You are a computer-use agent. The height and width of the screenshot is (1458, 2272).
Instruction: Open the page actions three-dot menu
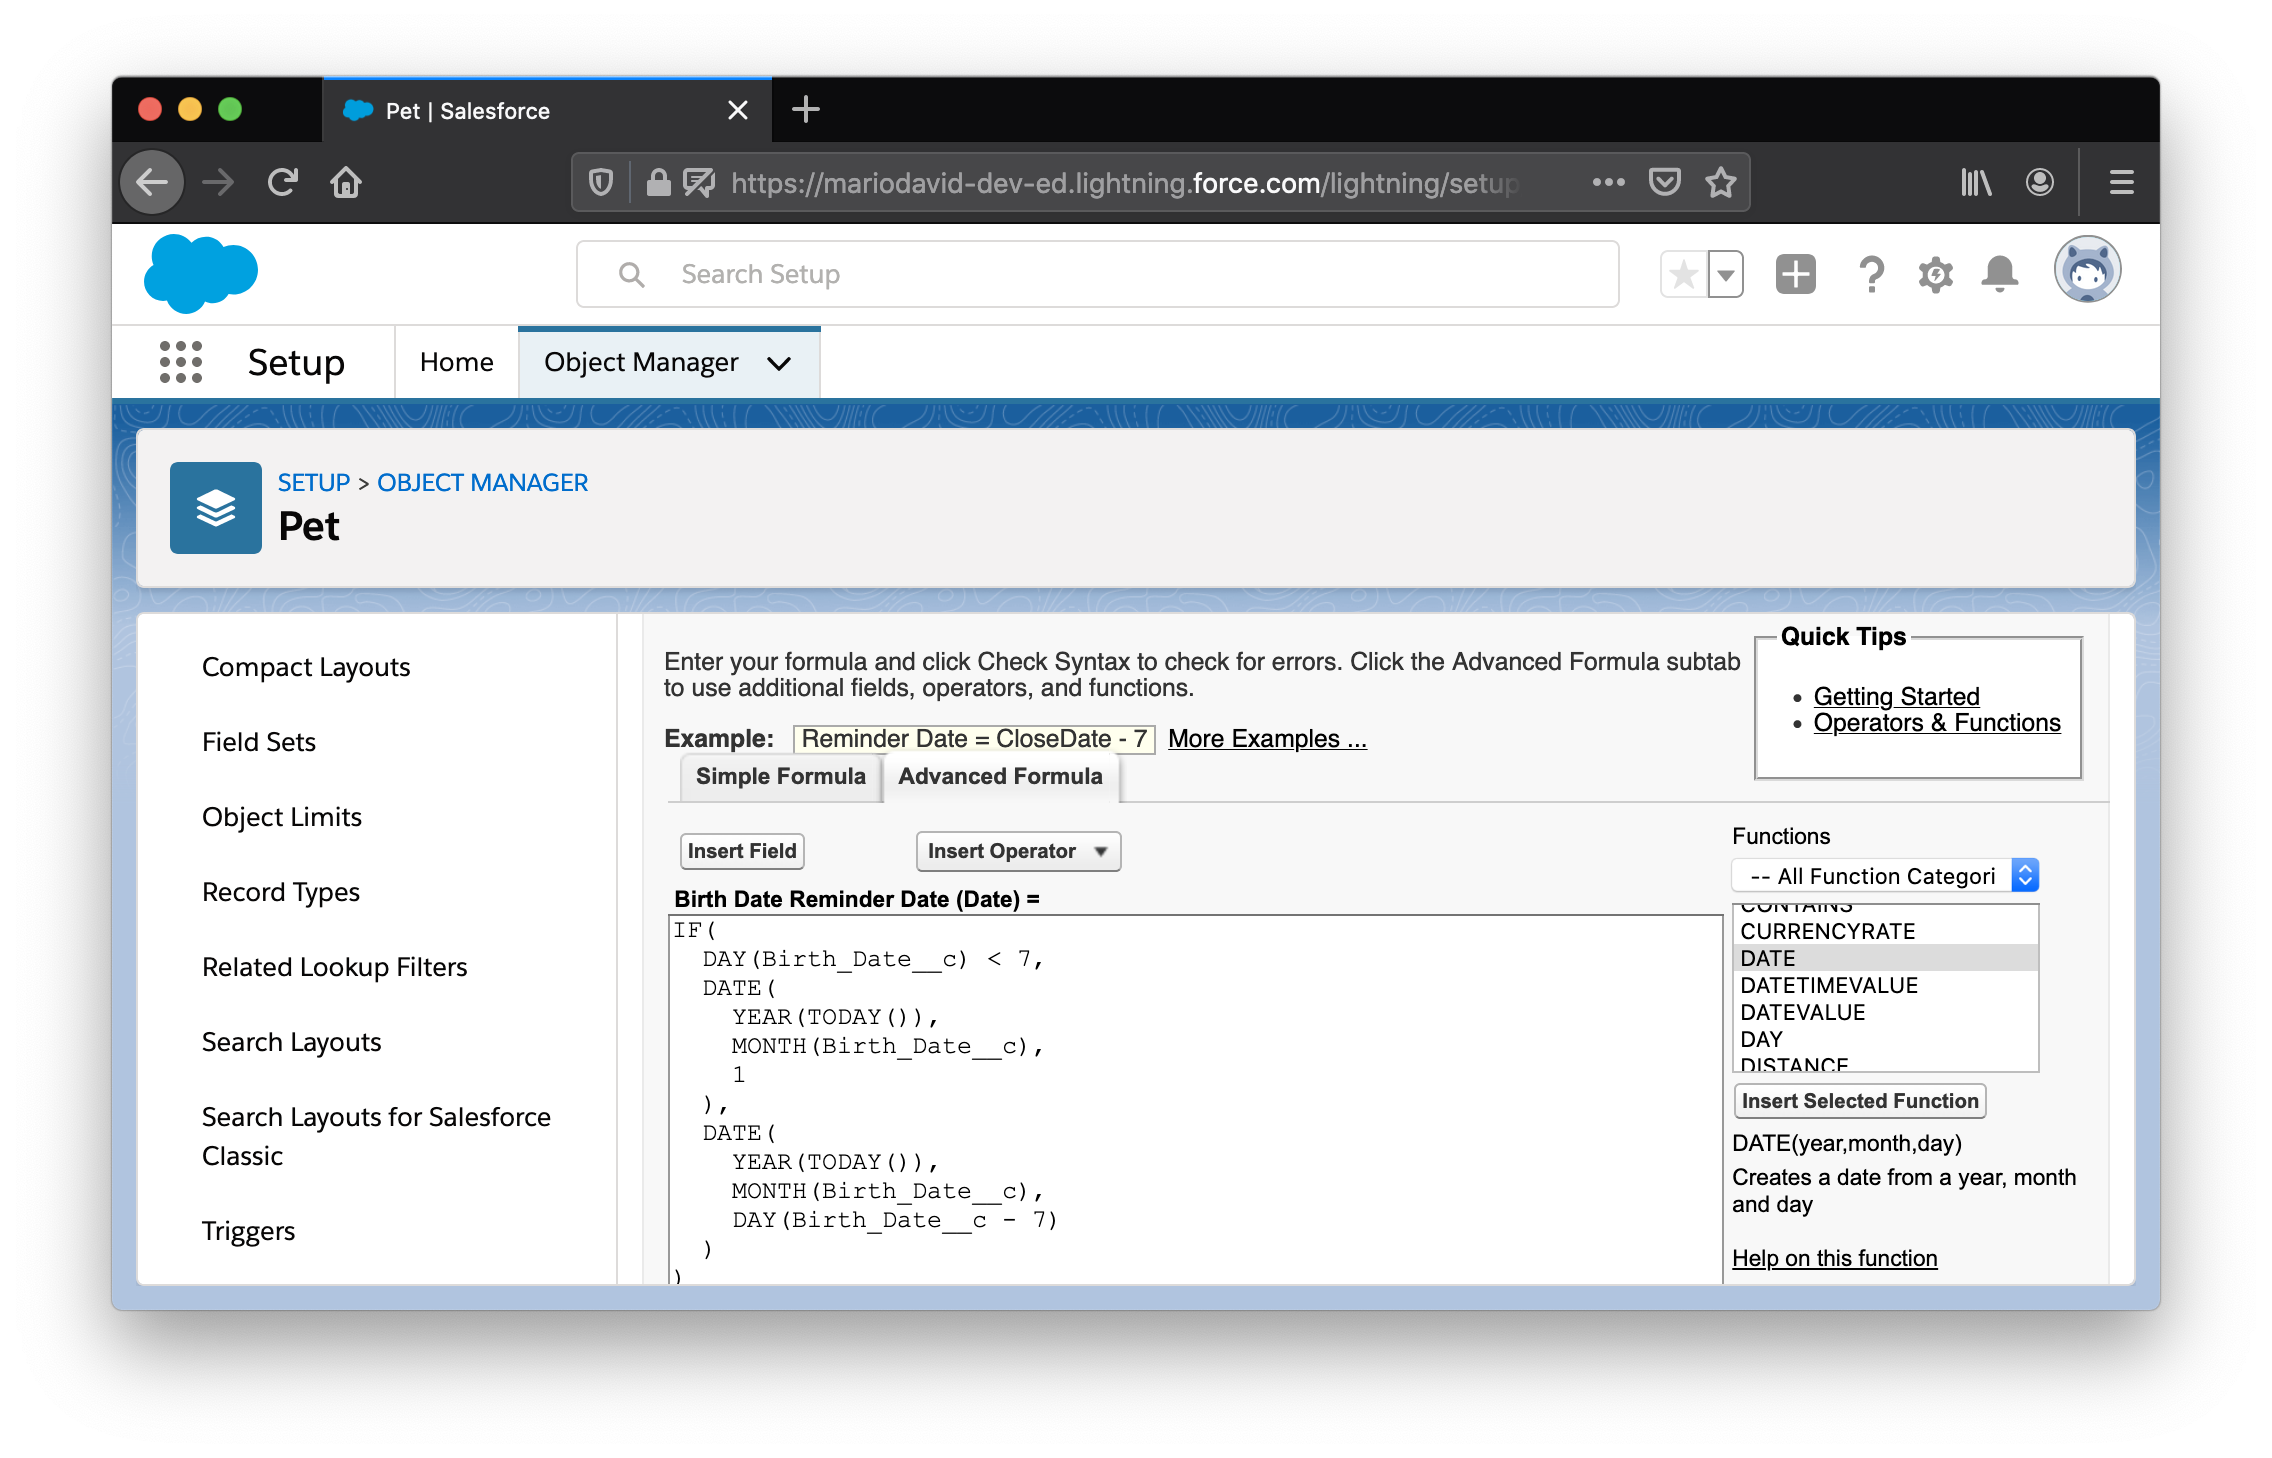point(1608,183)
